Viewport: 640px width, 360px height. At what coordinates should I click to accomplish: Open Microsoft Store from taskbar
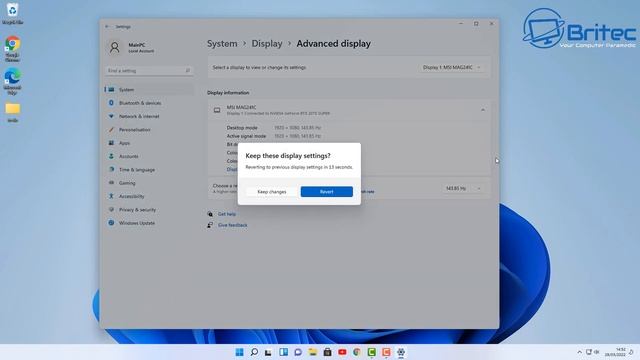(327, 352)
